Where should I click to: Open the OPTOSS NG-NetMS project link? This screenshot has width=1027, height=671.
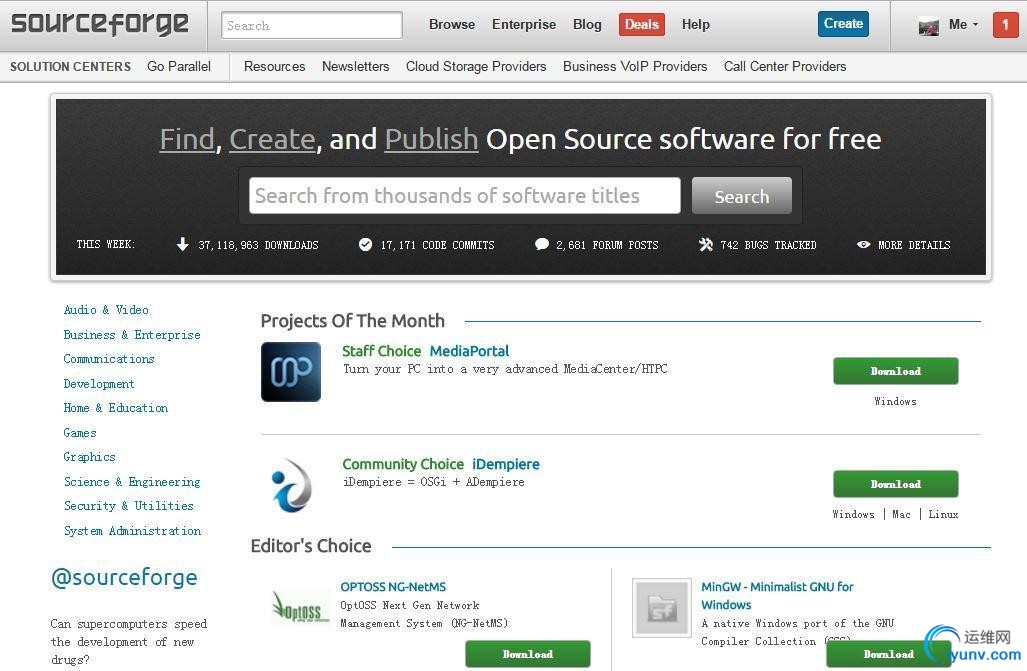[393, 586]
